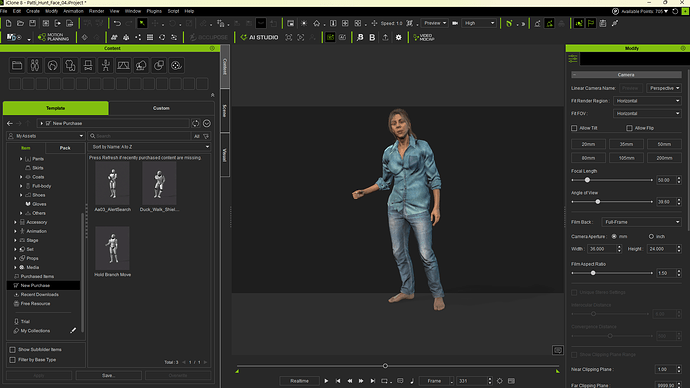Expand the Animation tree node
Viewport: 690px width, 388px height.
pyautogui.click(x=15, y=231)
